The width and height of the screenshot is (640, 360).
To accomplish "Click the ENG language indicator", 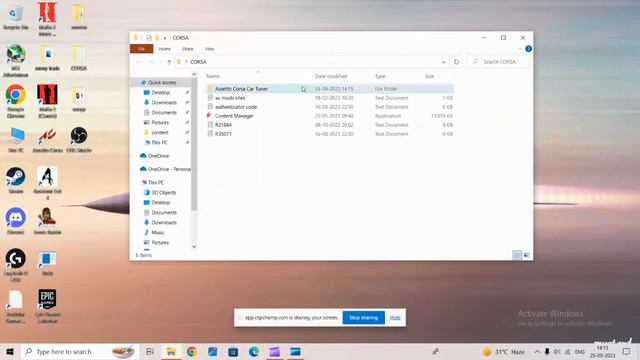I will [x=580, y=352].
